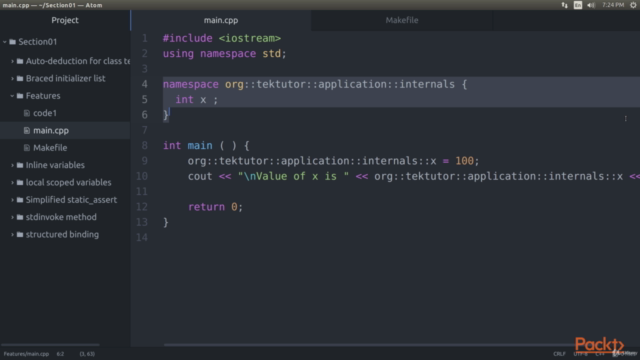Open code1 file from tree
Viewport: 640px width, 360px height.
click(x=45, y=113)
